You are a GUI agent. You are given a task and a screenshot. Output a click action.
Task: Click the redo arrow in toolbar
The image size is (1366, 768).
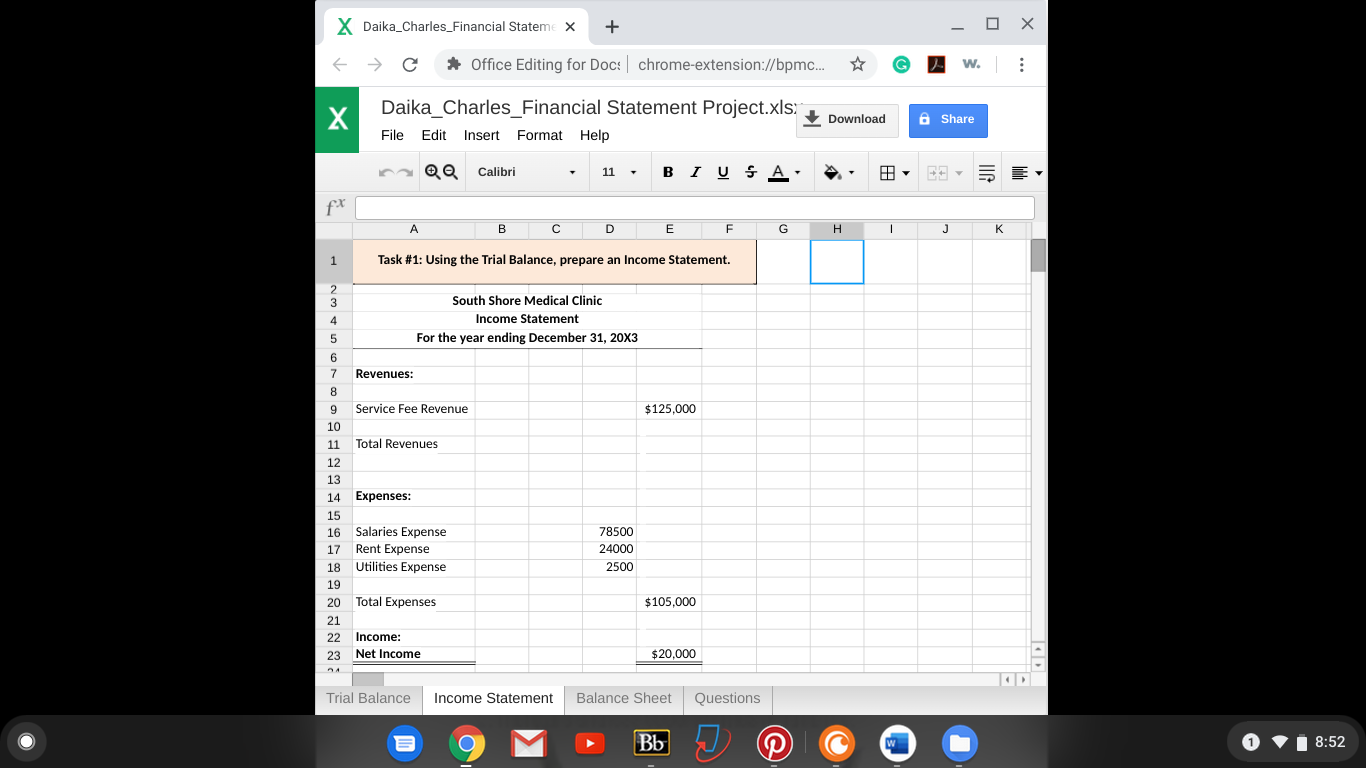click(404, 173)
